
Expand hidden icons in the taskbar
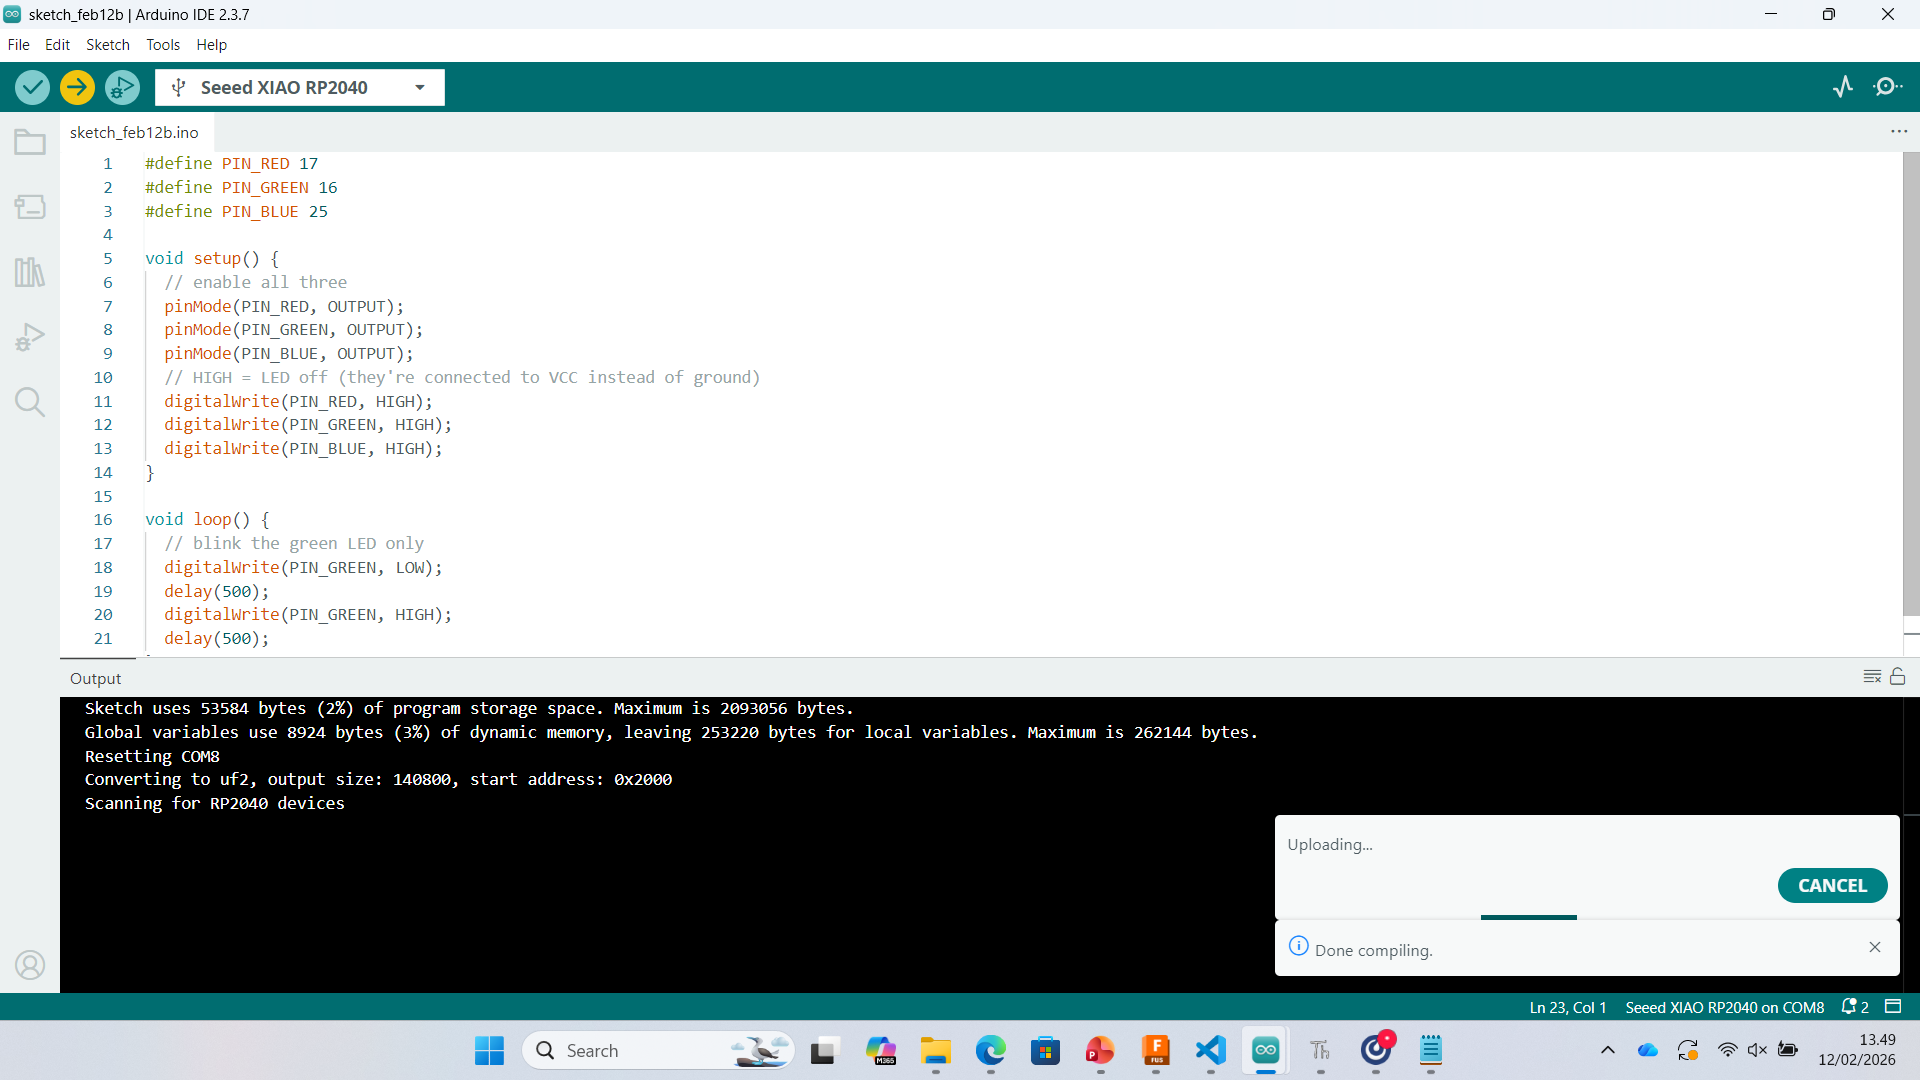pos(1608,1050)
